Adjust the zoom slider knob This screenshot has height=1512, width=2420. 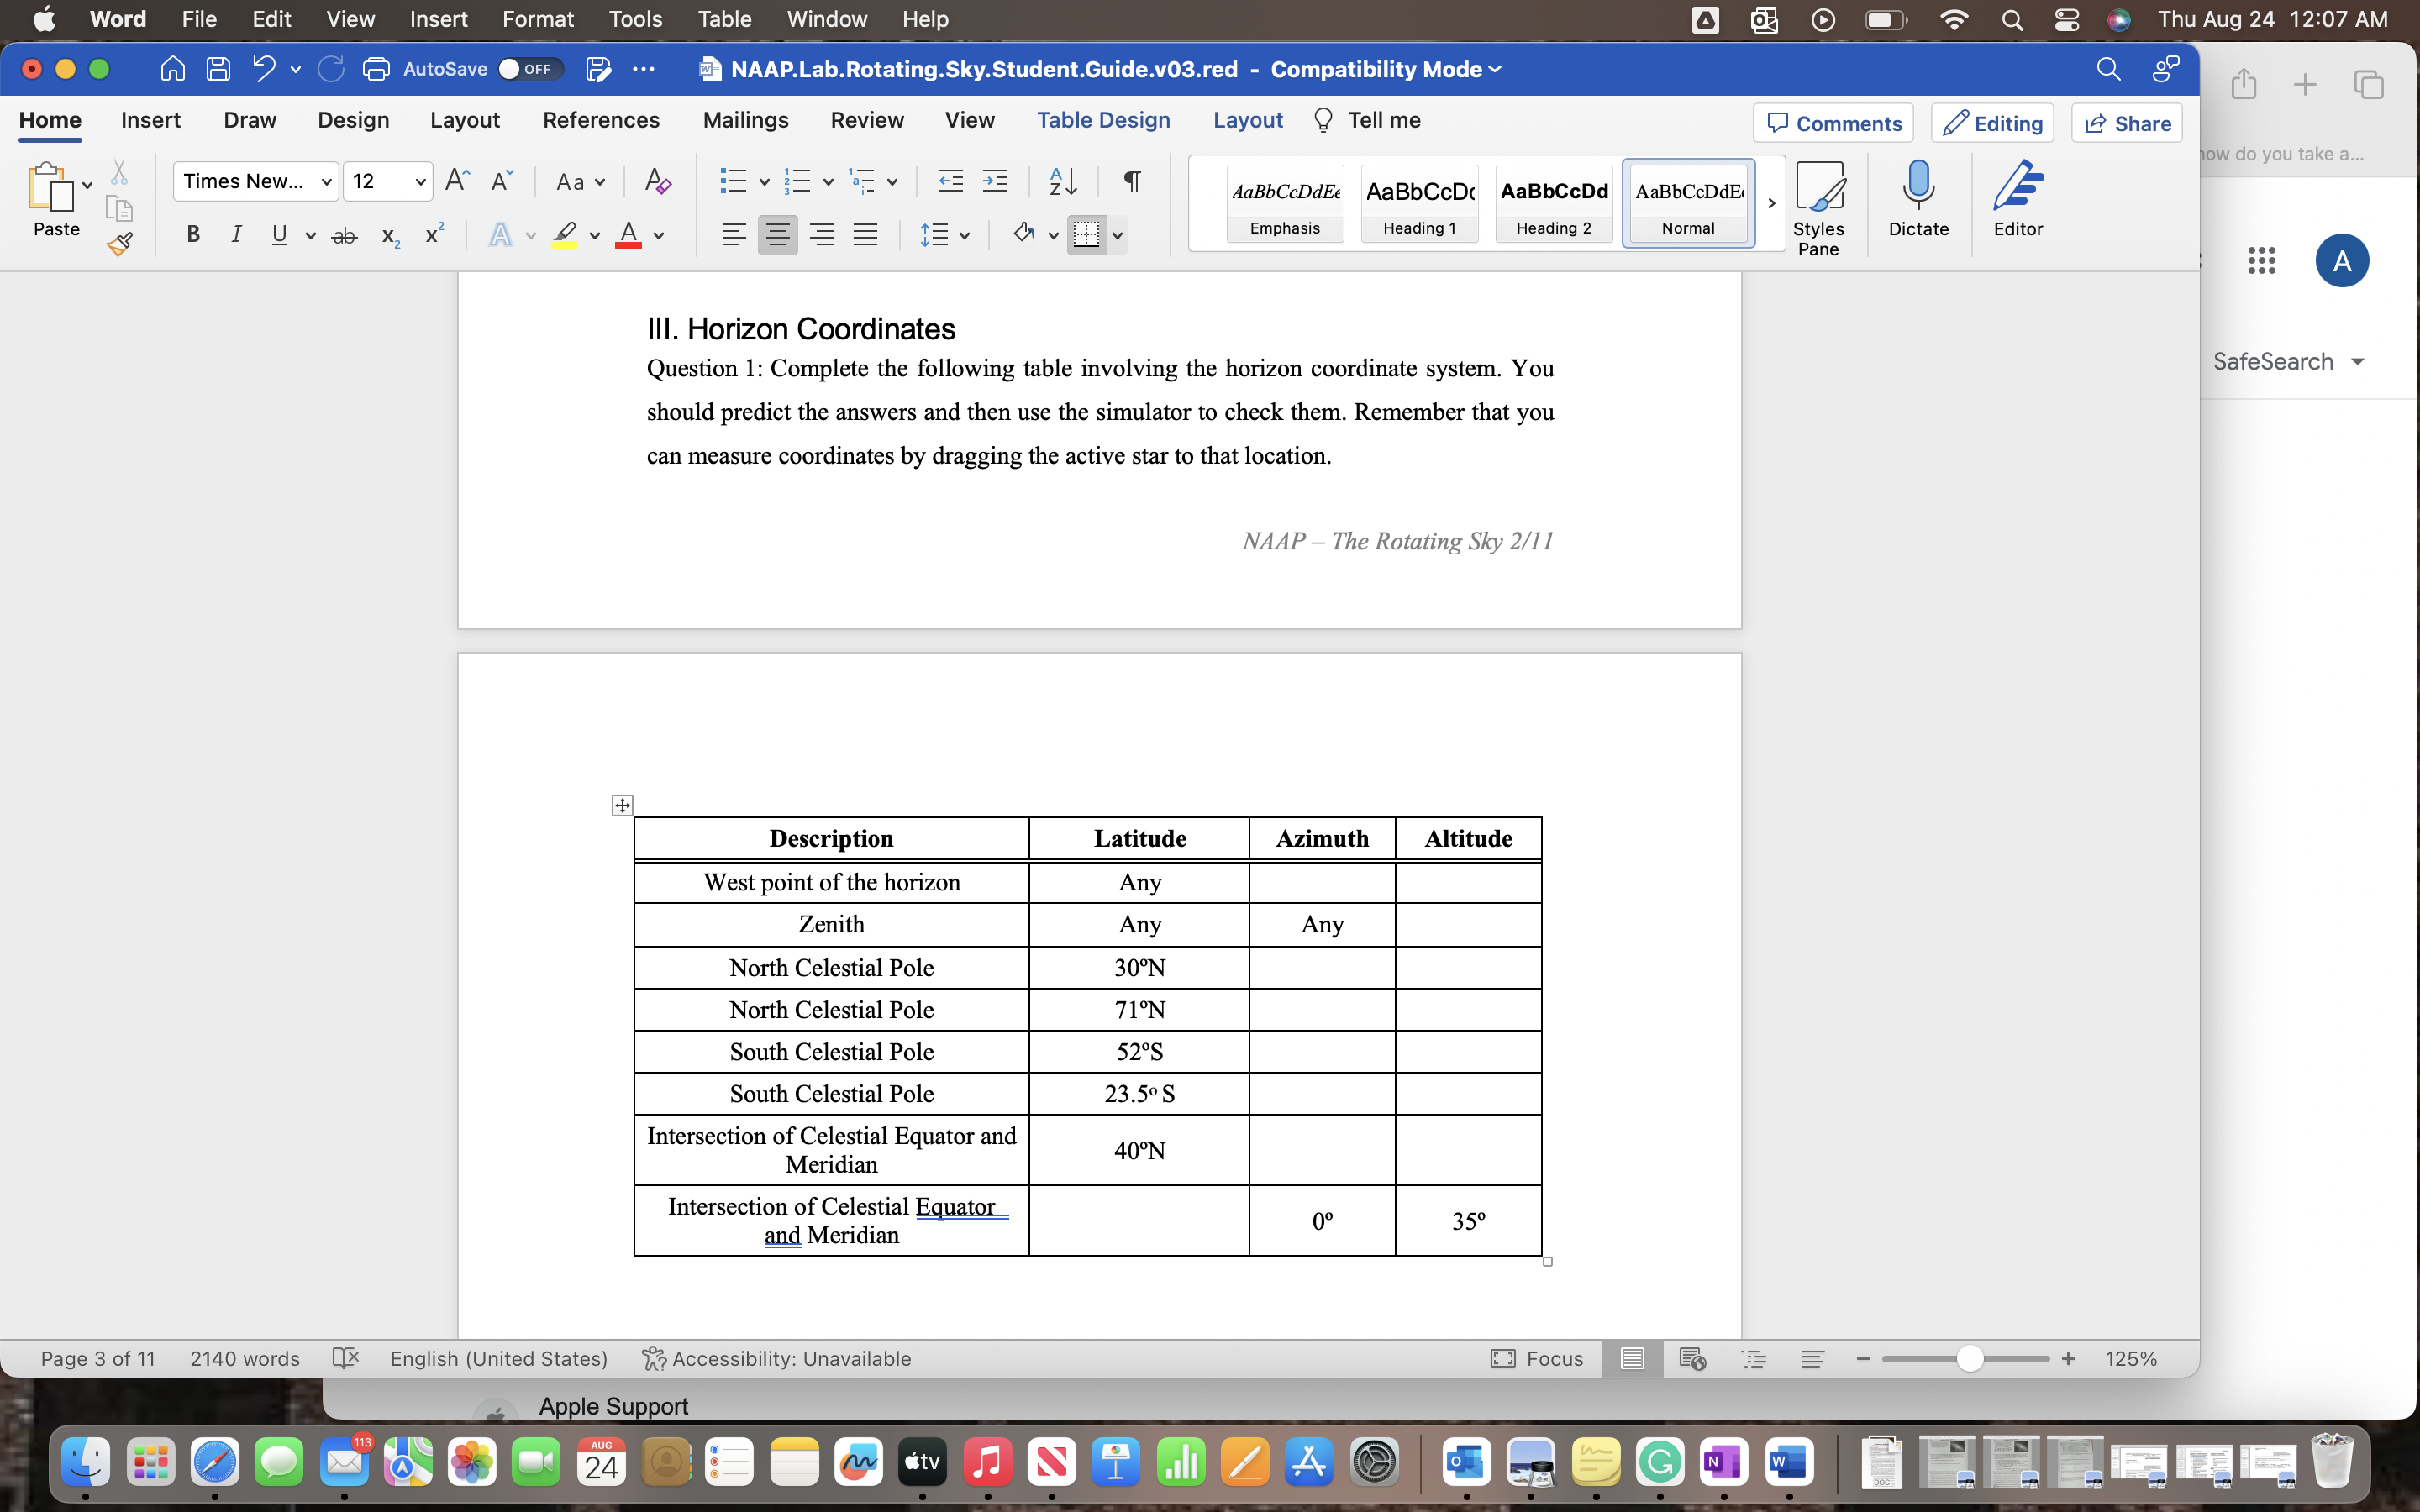point(1969,1358)
